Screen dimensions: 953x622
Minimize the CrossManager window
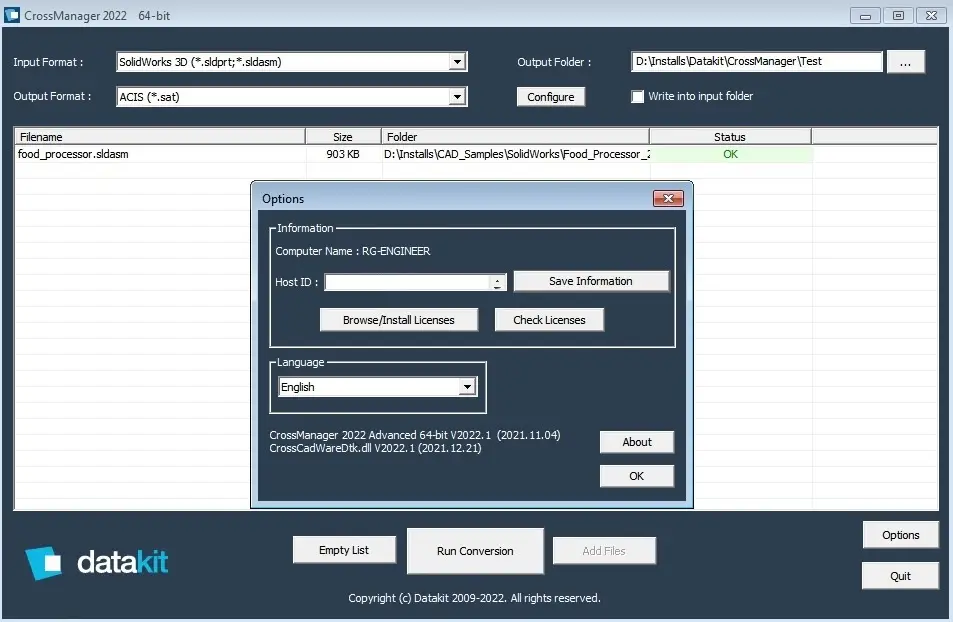pos(865,16)
